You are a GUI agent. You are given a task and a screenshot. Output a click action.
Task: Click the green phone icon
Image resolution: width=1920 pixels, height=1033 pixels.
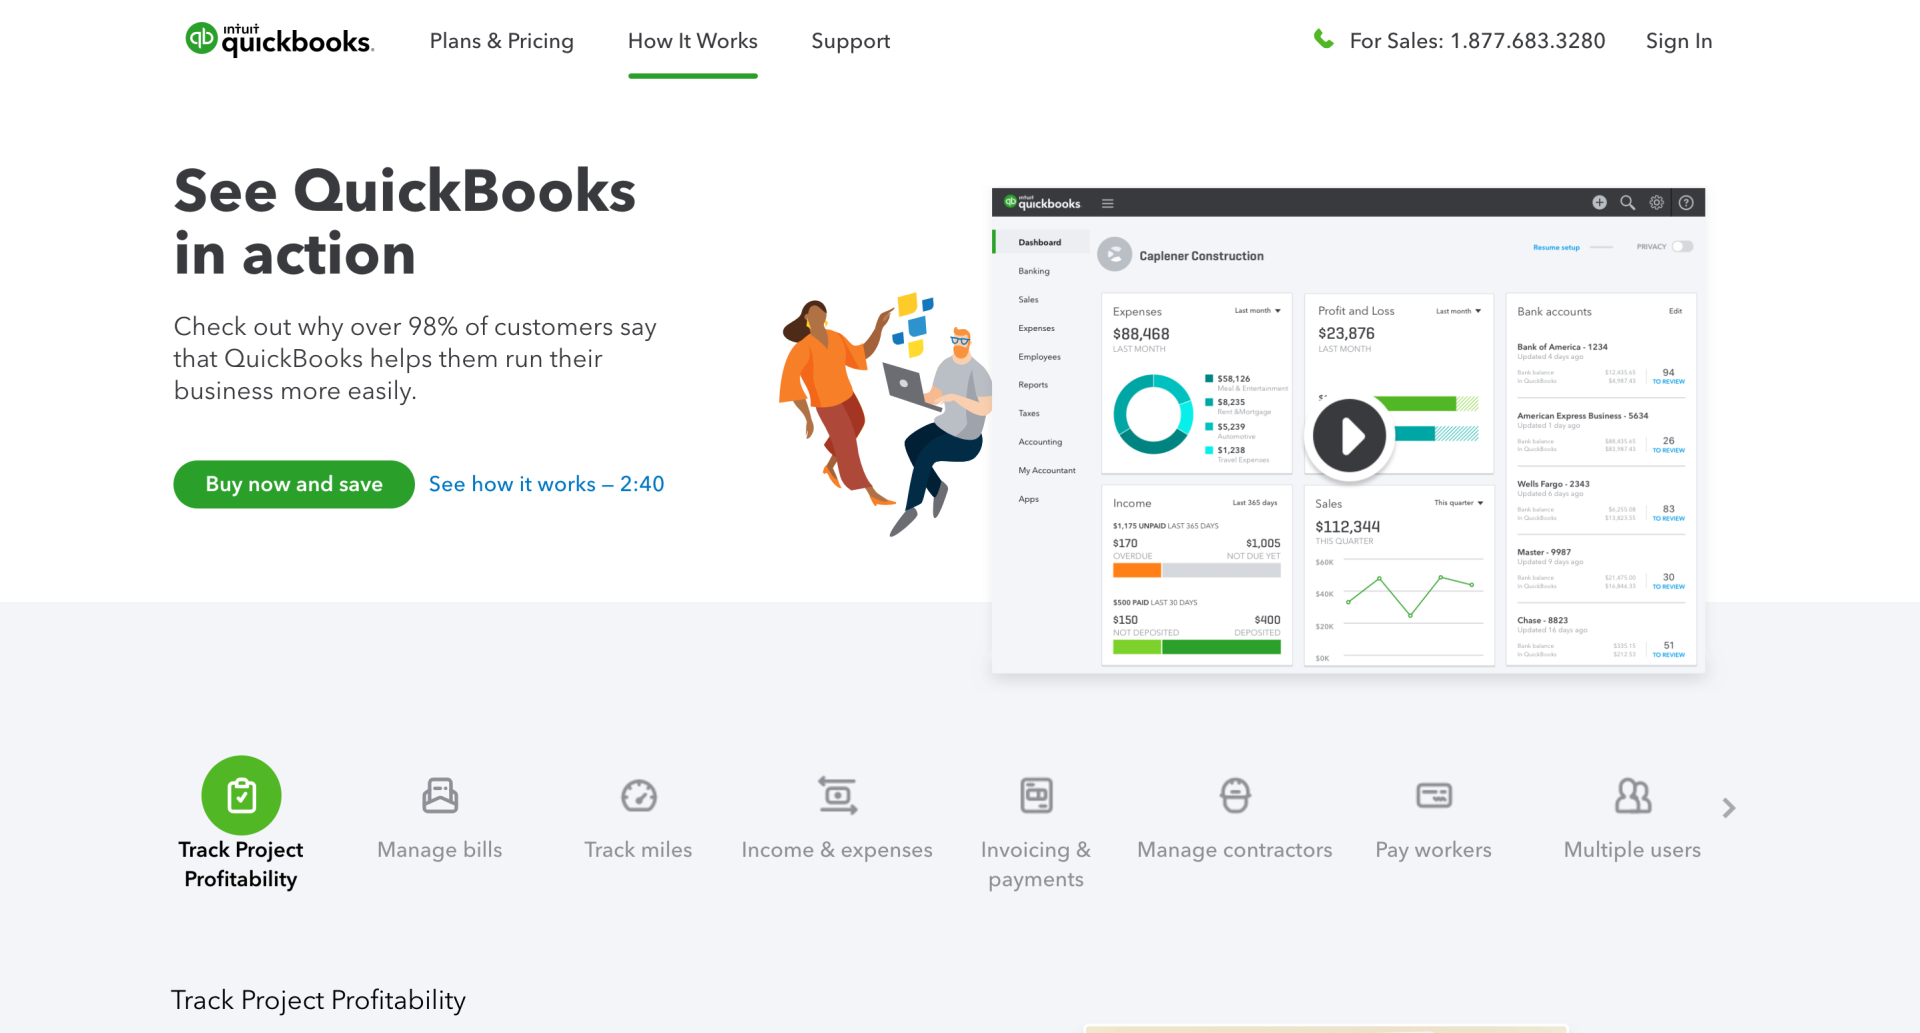tap(1323, 39)
